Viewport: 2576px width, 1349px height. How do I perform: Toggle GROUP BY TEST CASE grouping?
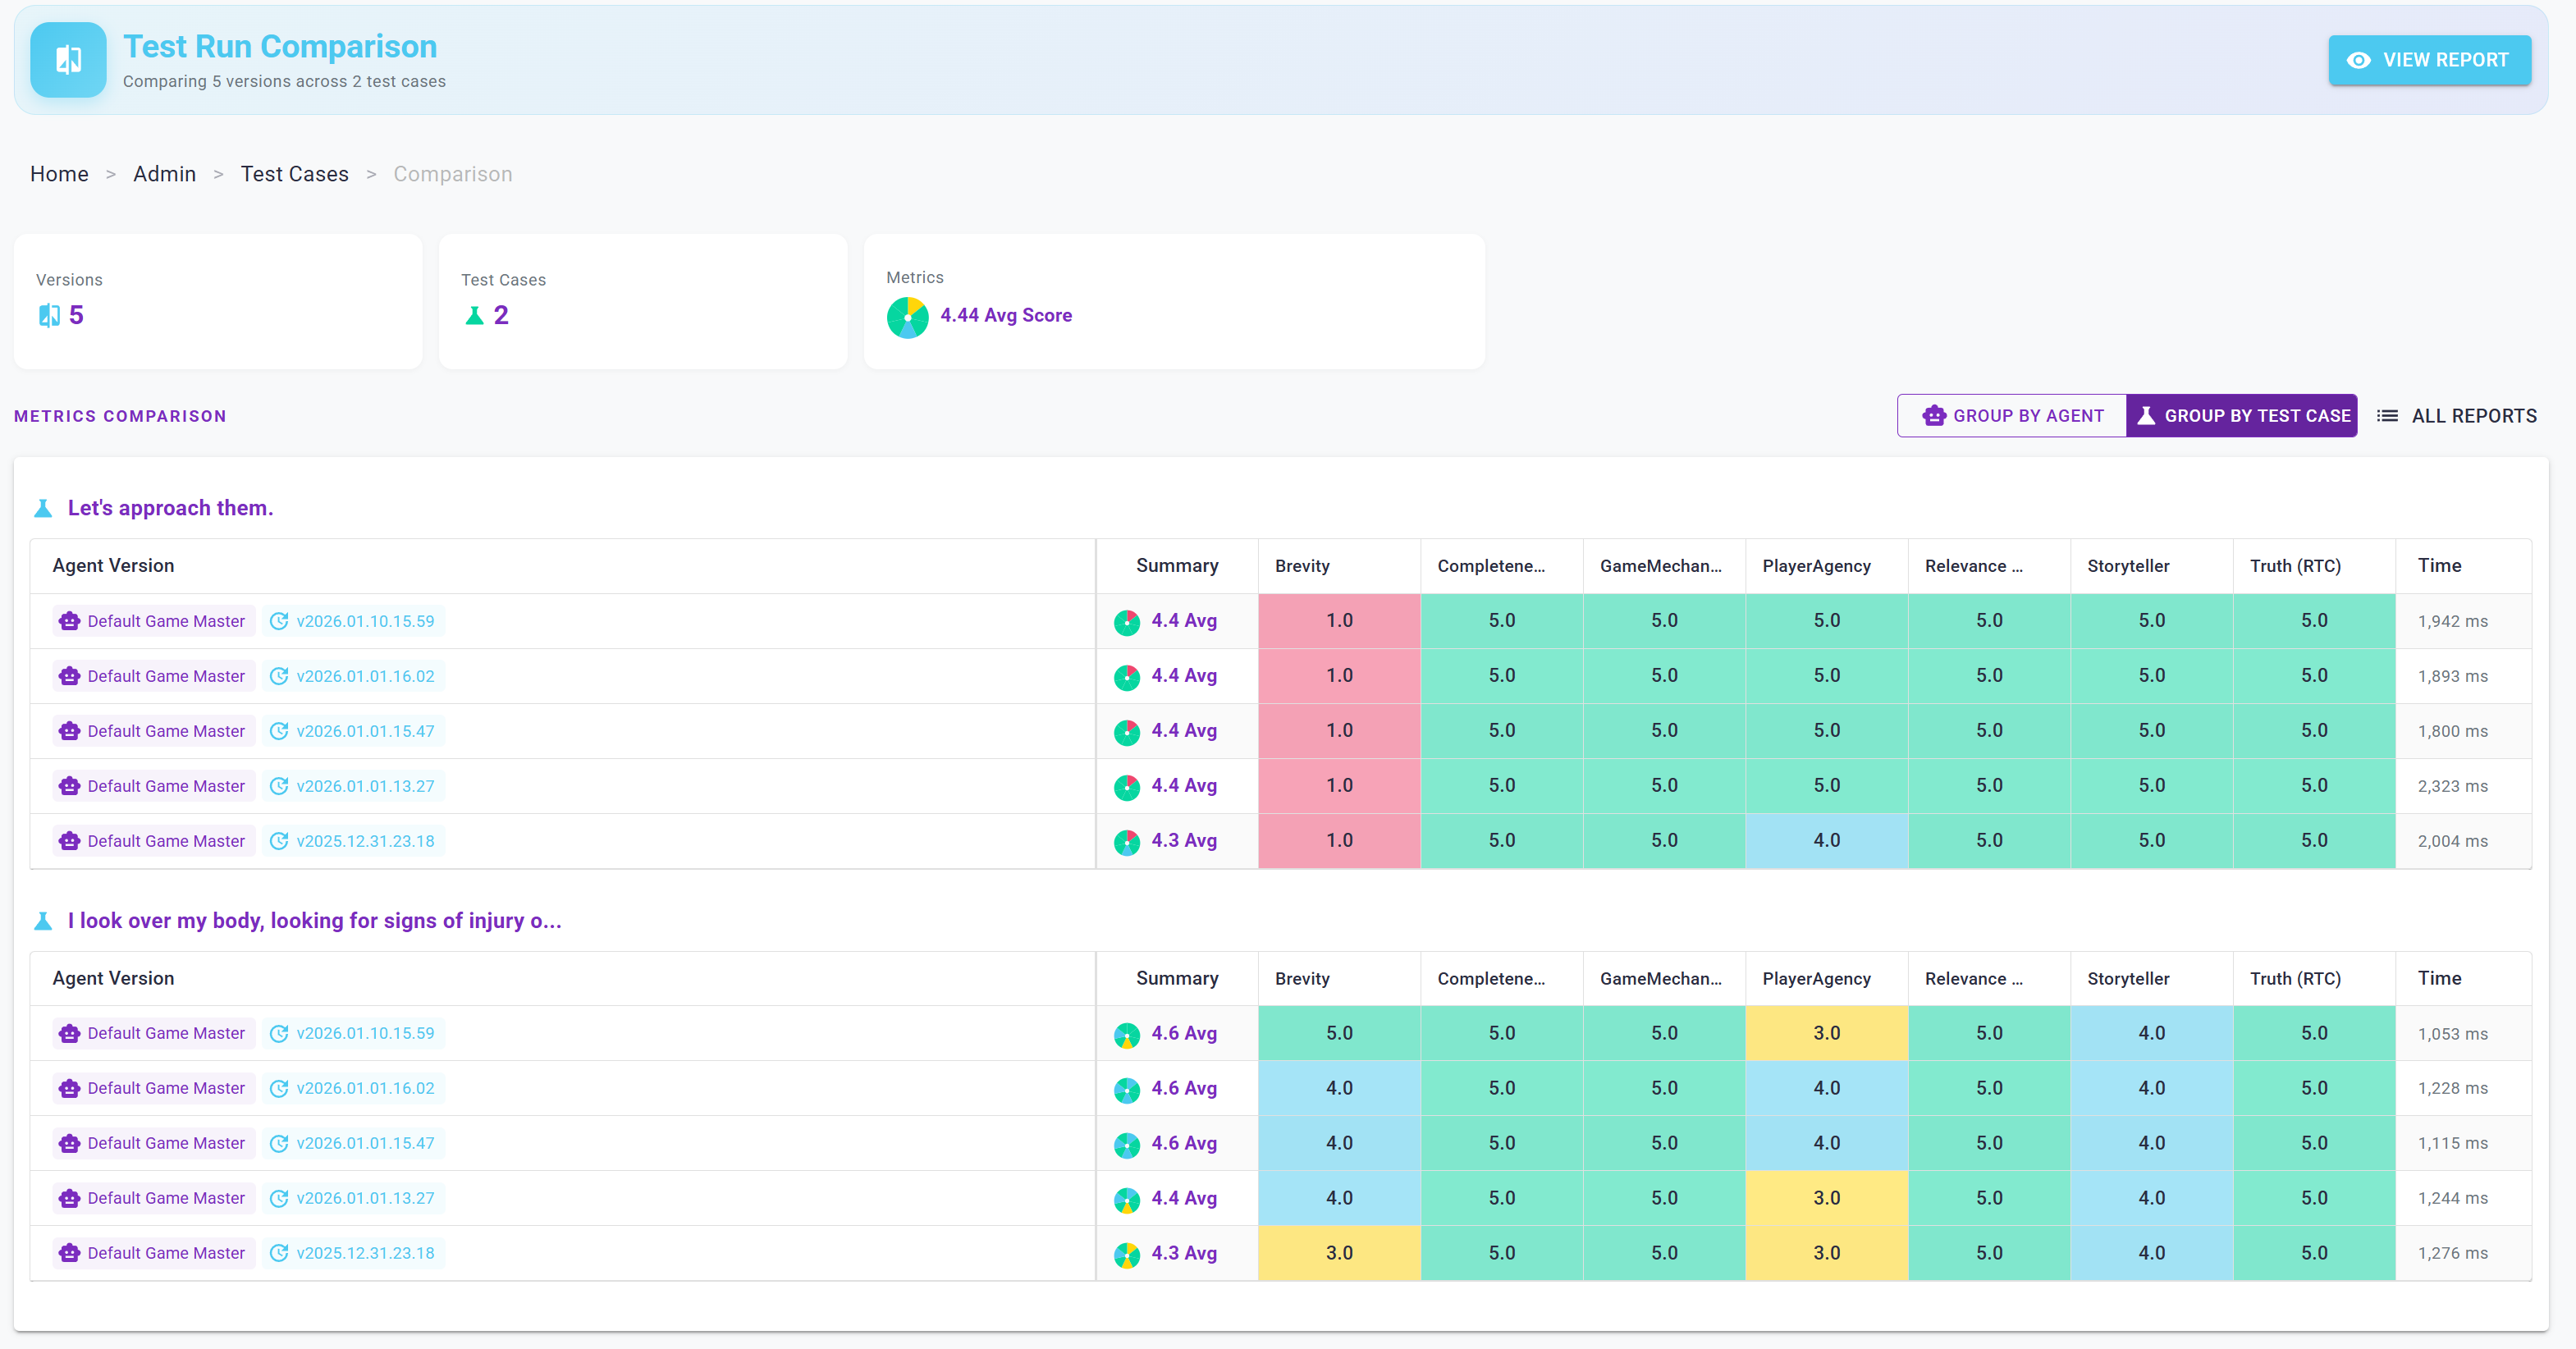point(2242,415)
